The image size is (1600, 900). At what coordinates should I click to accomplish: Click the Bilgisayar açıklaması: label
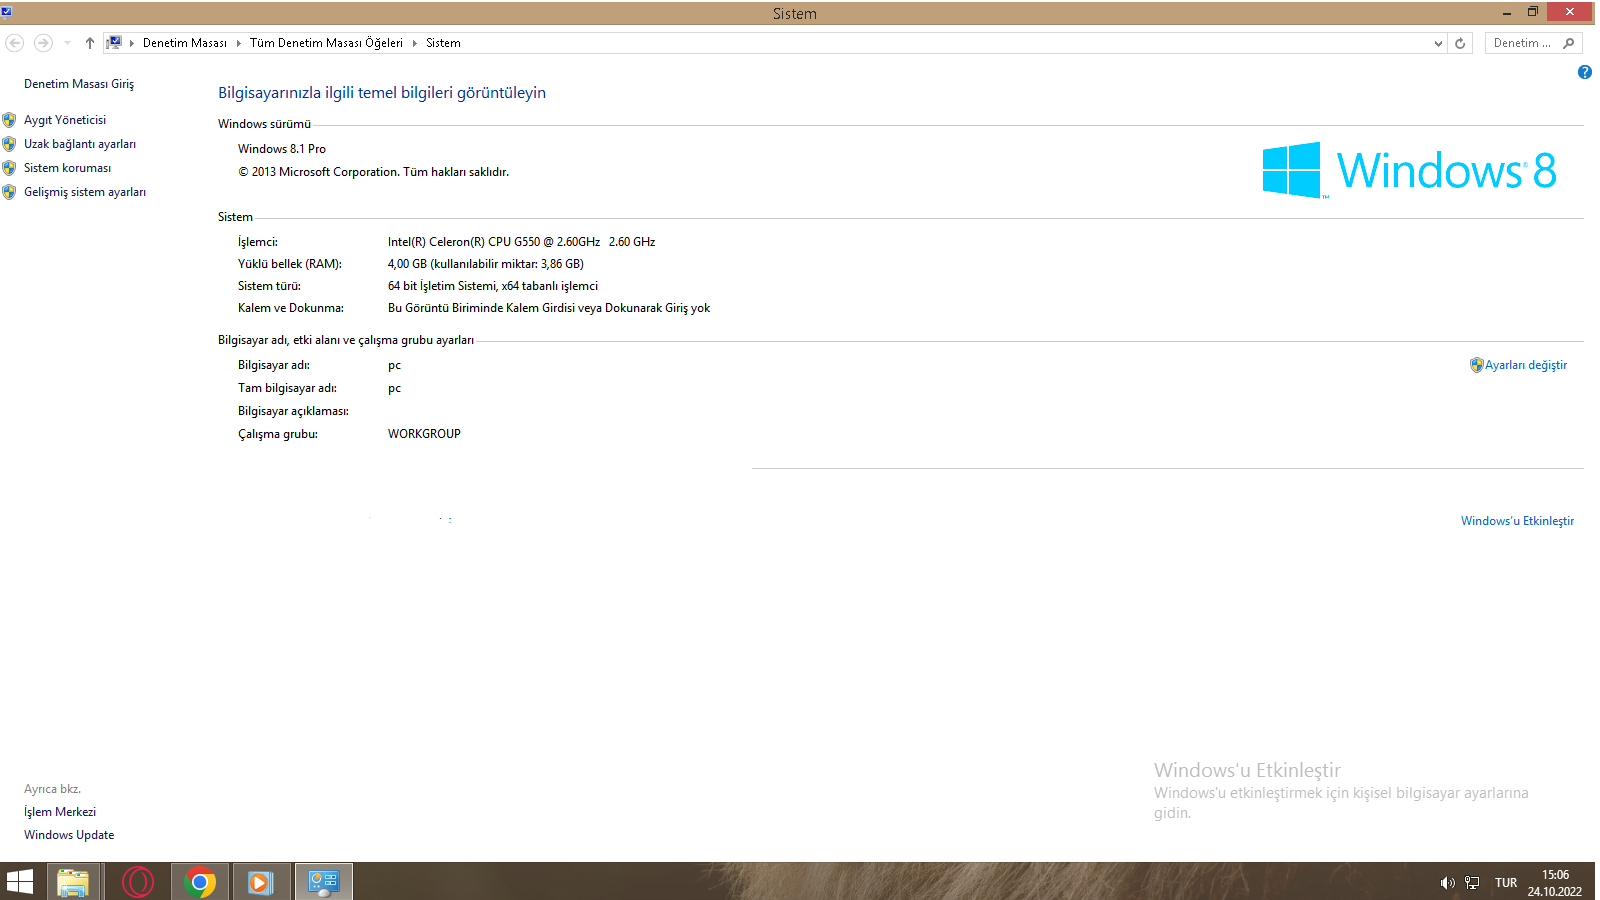(293, 411)
